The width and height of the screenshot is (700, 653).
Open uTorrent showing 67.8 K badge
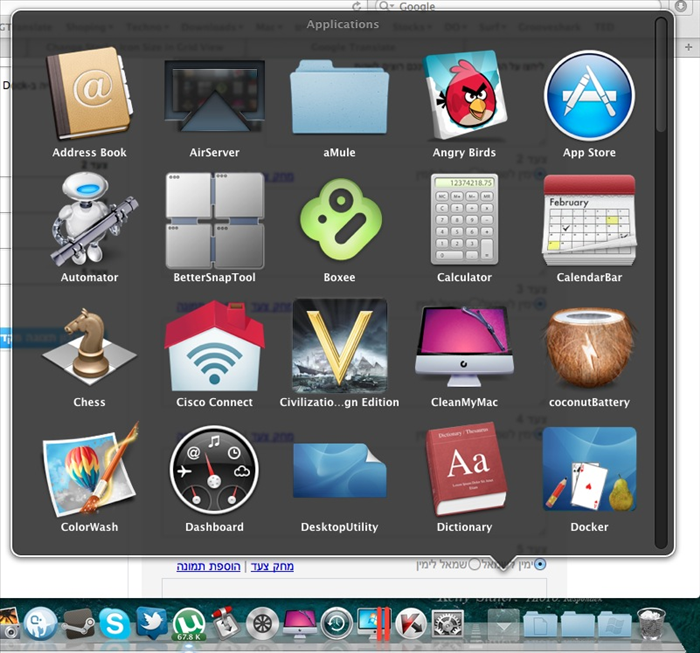tap(189, 624)
